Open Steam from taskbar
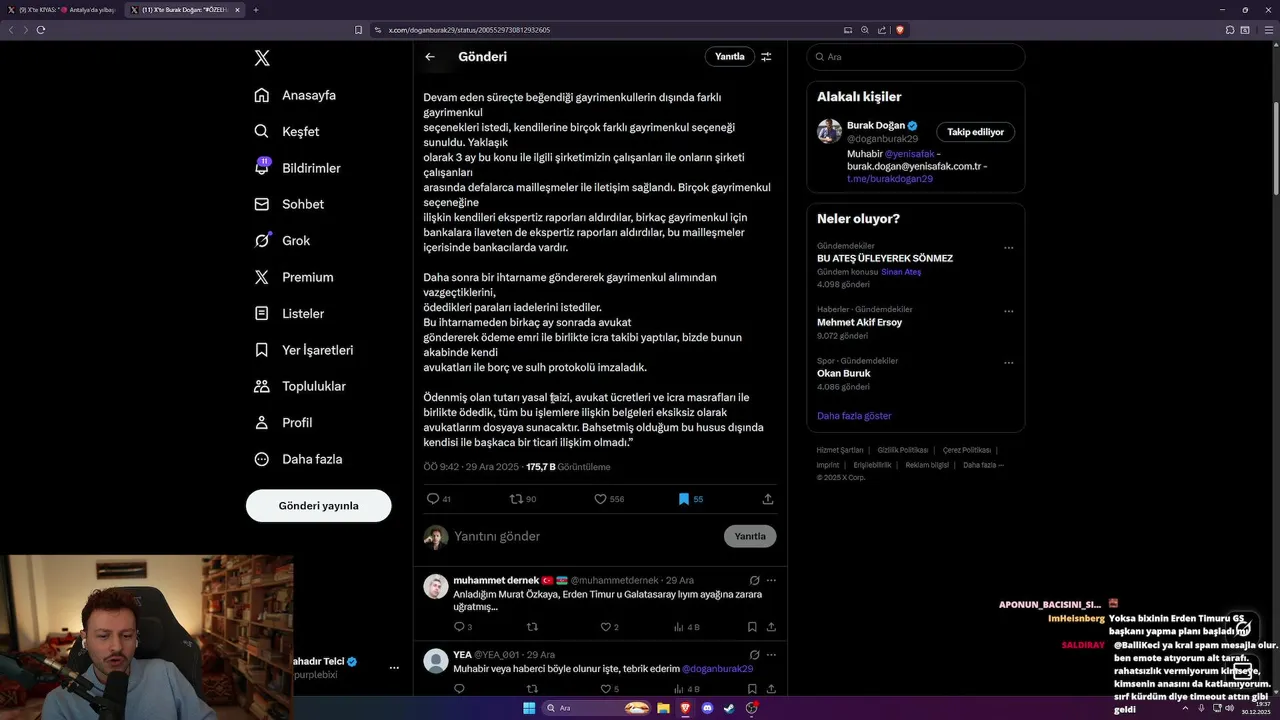1280x720 pixels. click(x=730, y=708)
